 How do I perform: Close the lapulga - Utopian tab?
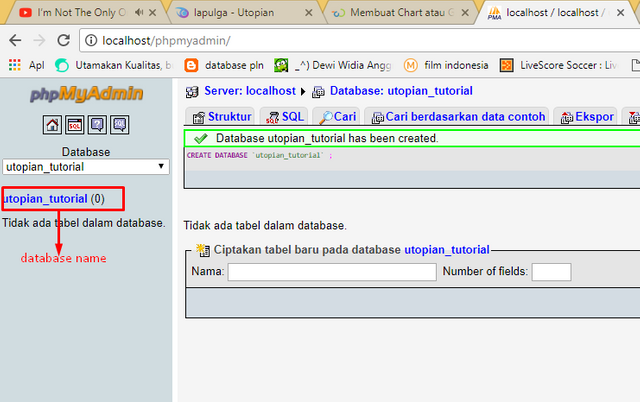click(x=309, y=13)
